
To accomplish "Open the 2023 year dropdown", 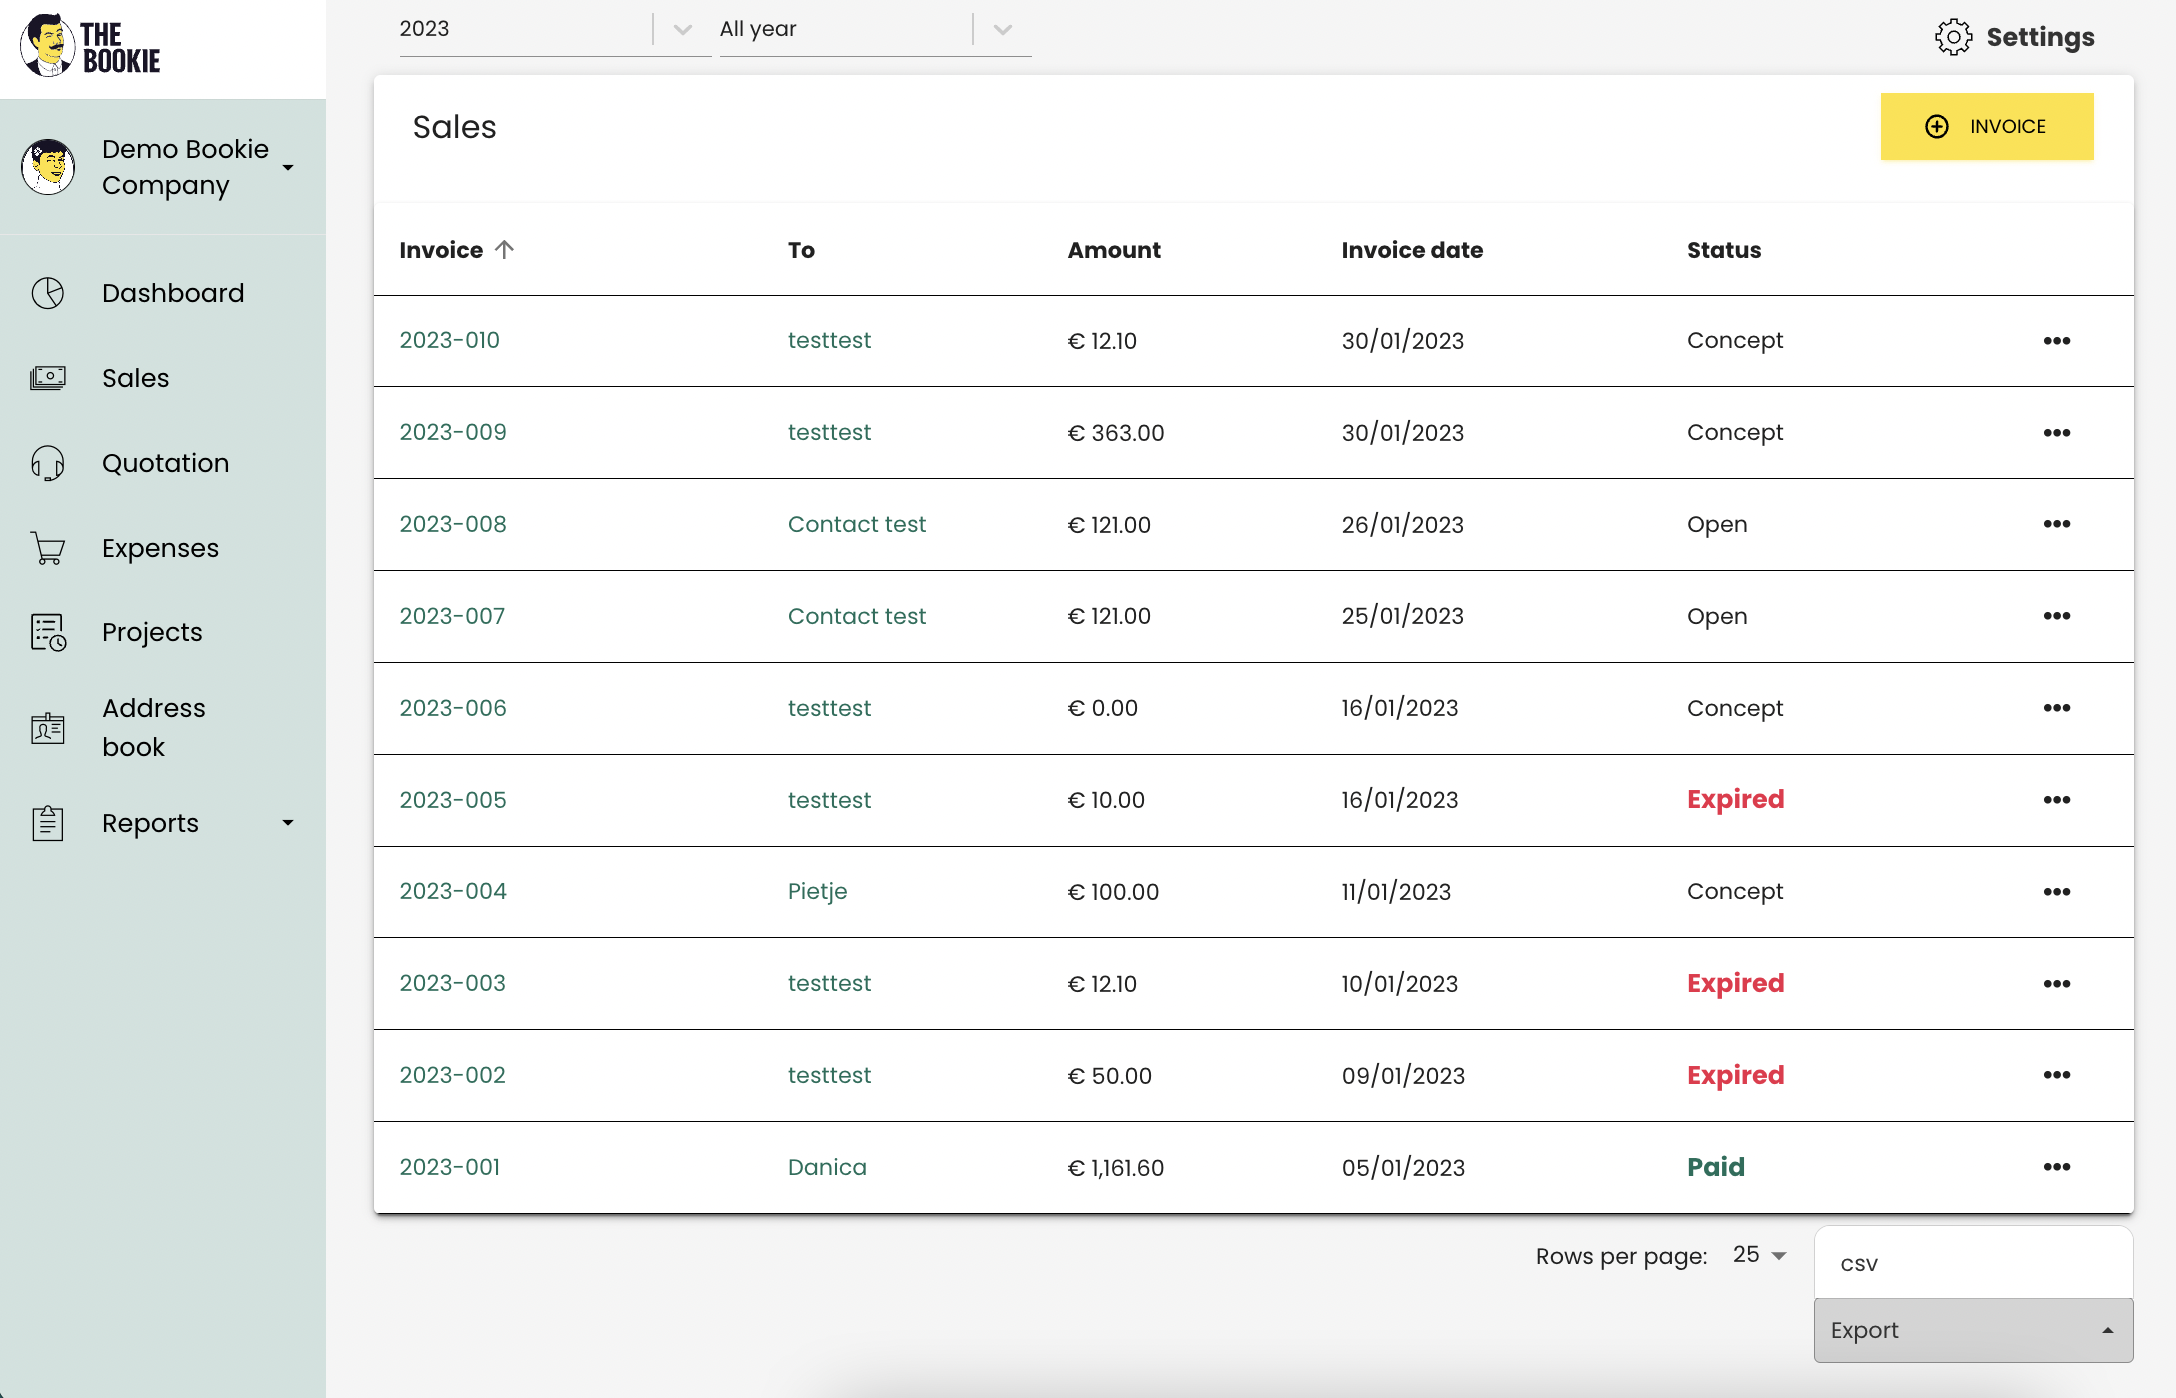I will point(683,30).
